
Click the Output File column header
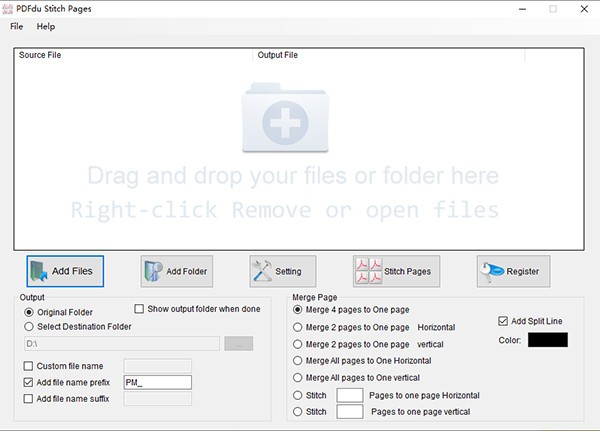click(388, 55)
